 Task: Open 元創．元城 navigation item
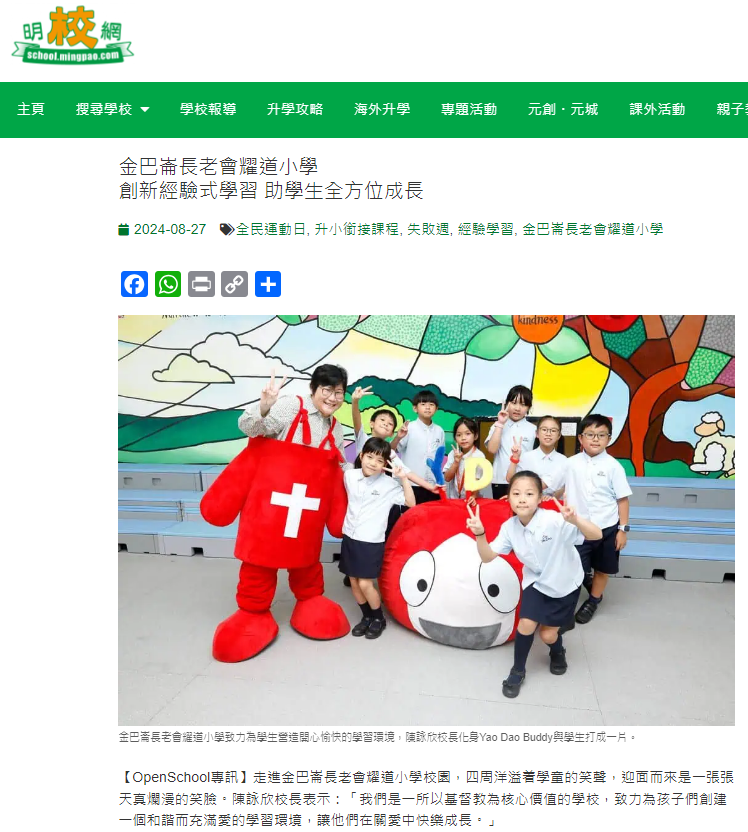563,109
